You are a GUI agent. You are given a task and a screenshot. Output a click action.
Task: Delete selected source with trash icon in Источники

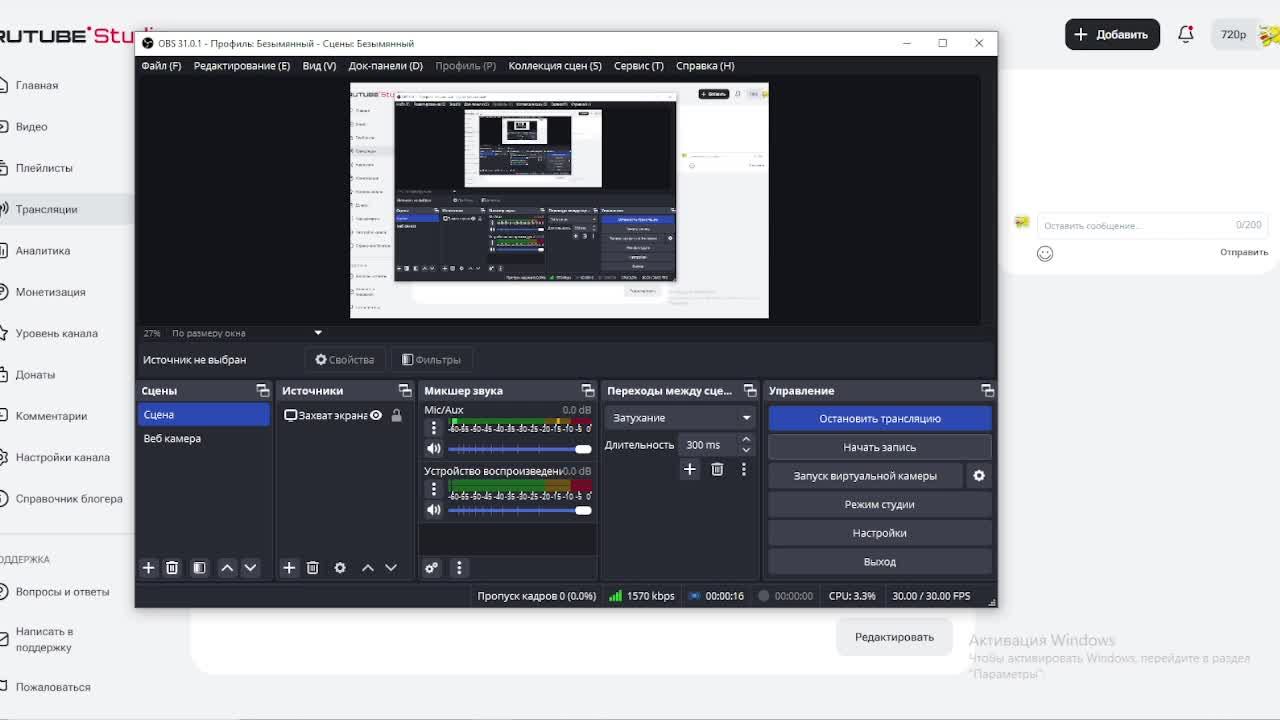coord(312,568)
